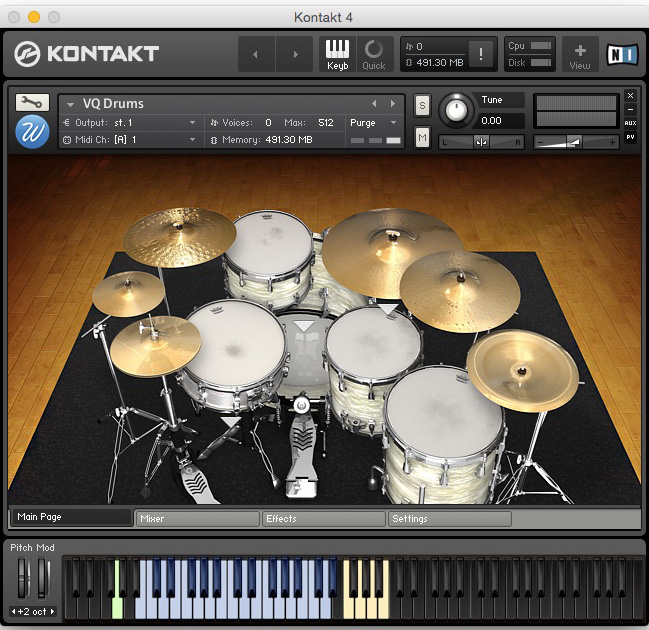Click the NI Native Instruments logo
Screen dimensions: 649x630
pos(622,54)
